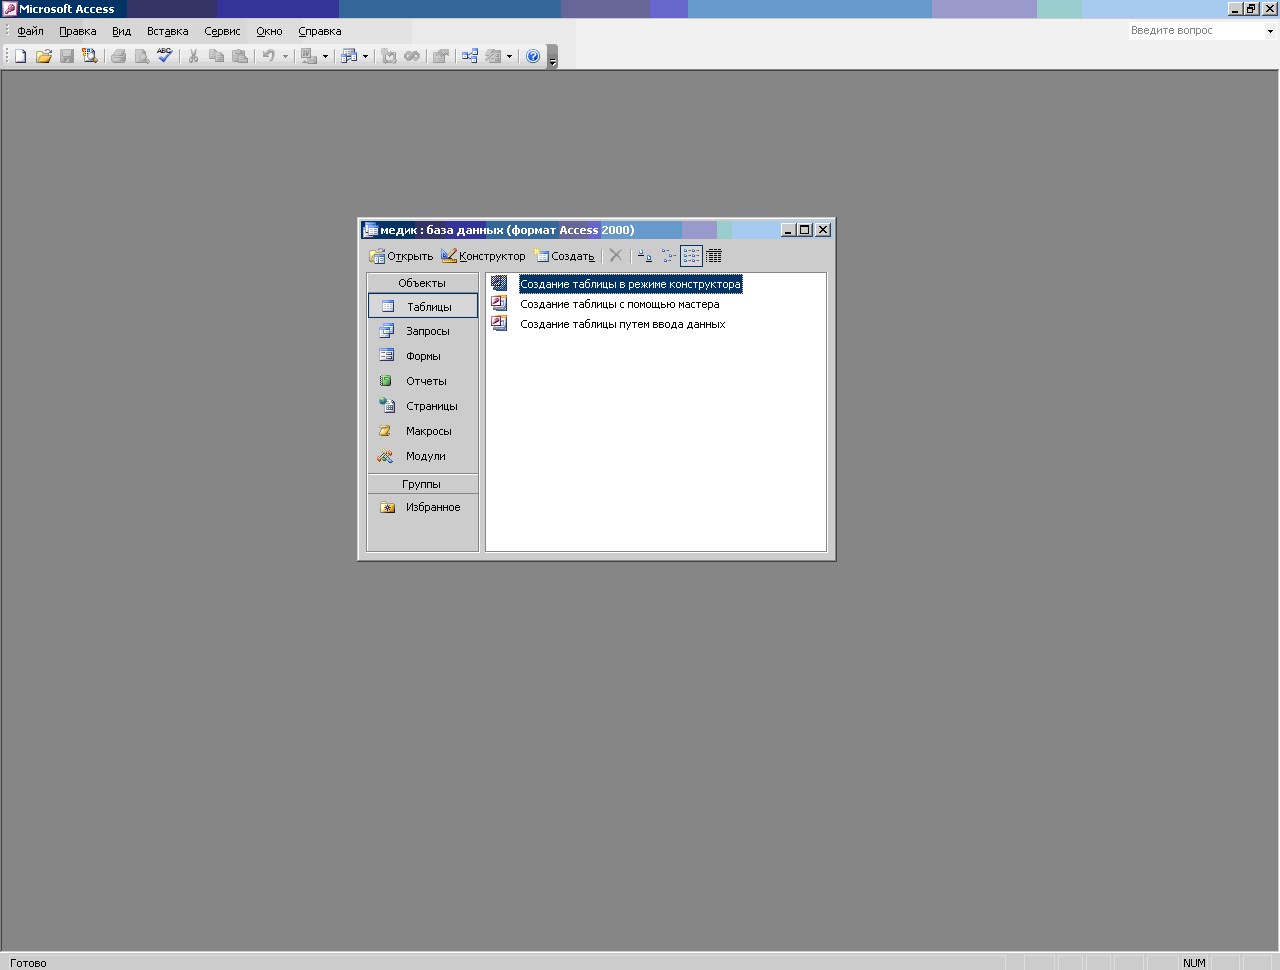Viewport: 1280px width, 970px height.
Task: Click the Save floppy-disk icon
Action: click(67, 57)
